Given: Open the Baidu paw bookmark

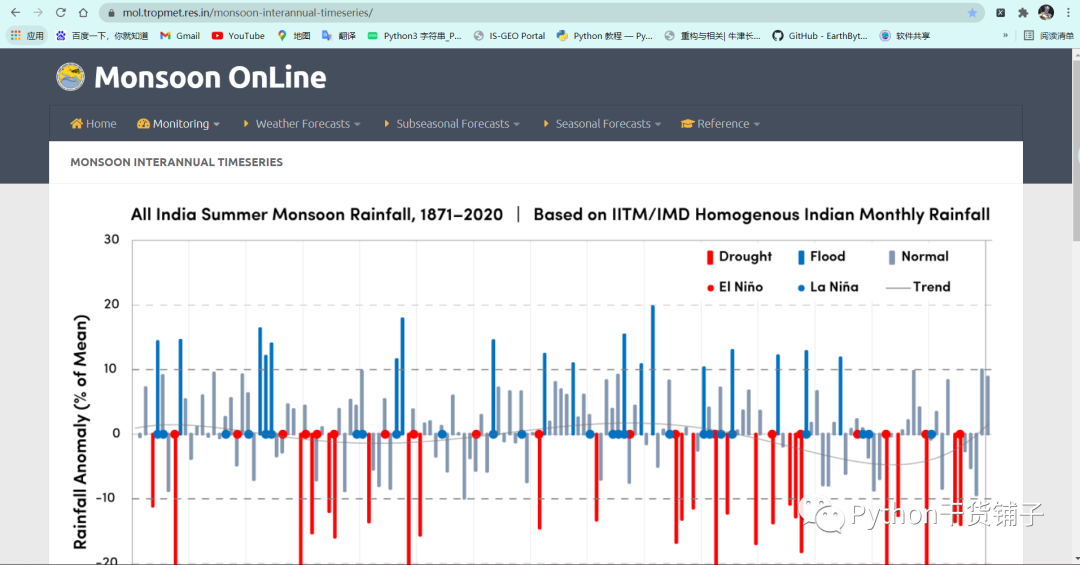Looking at the screenshot, I should [x=102, y=36].
